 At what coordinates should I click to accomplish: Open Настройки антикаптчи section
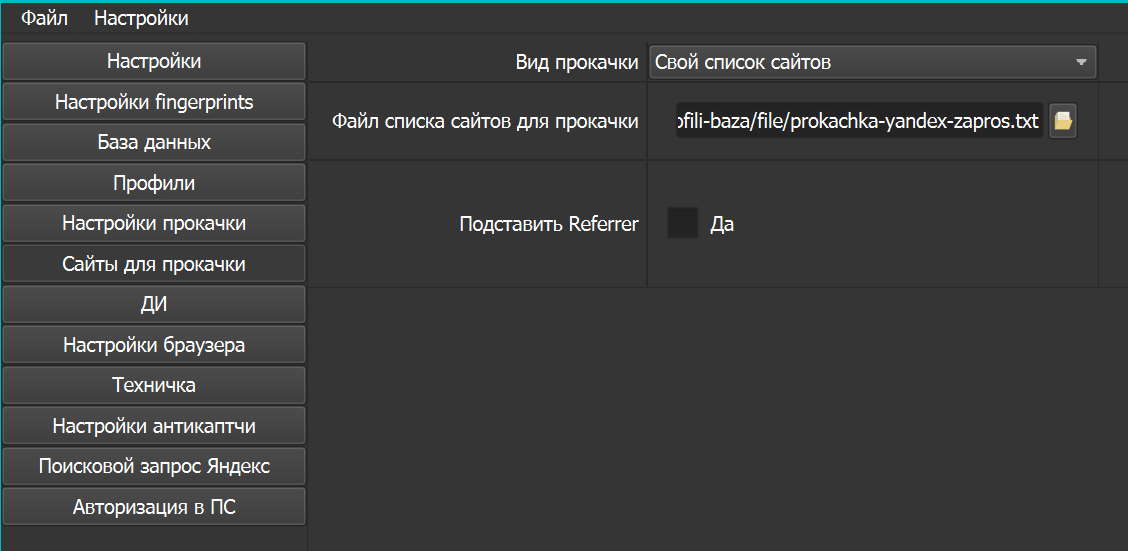point(154,426)
